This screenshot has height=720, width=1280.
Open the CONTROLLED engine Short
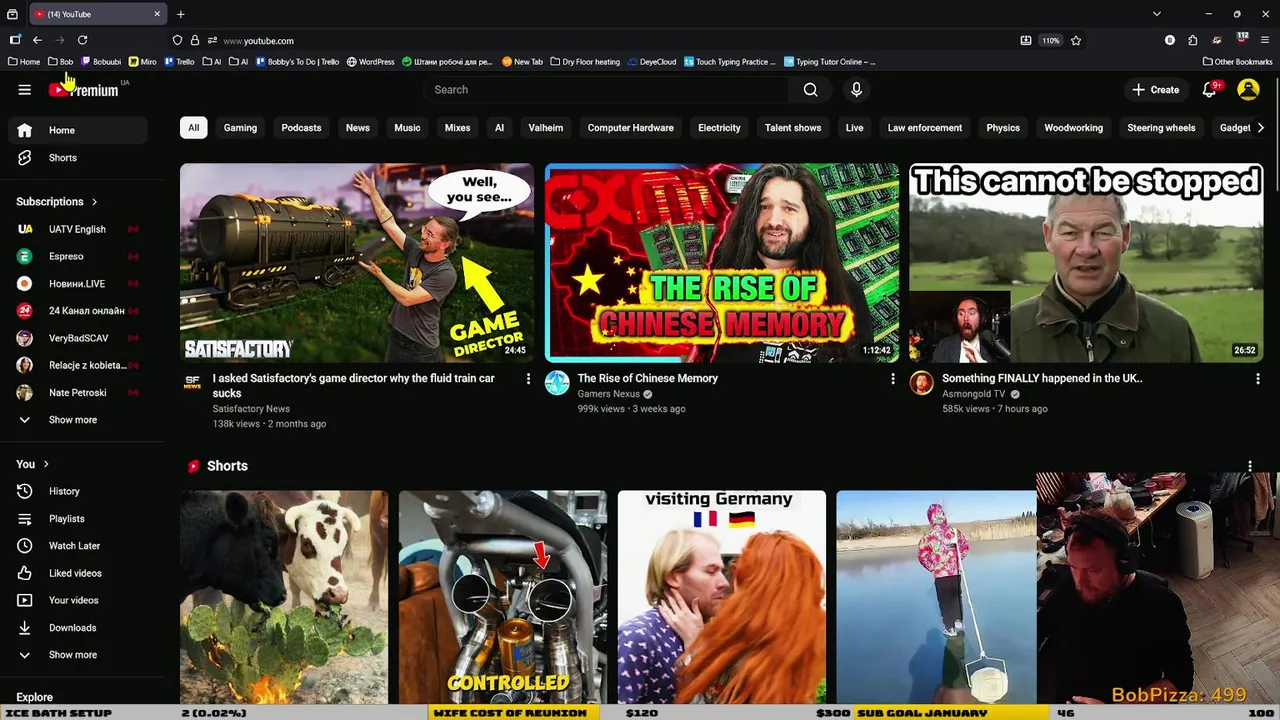click(503, 597)
